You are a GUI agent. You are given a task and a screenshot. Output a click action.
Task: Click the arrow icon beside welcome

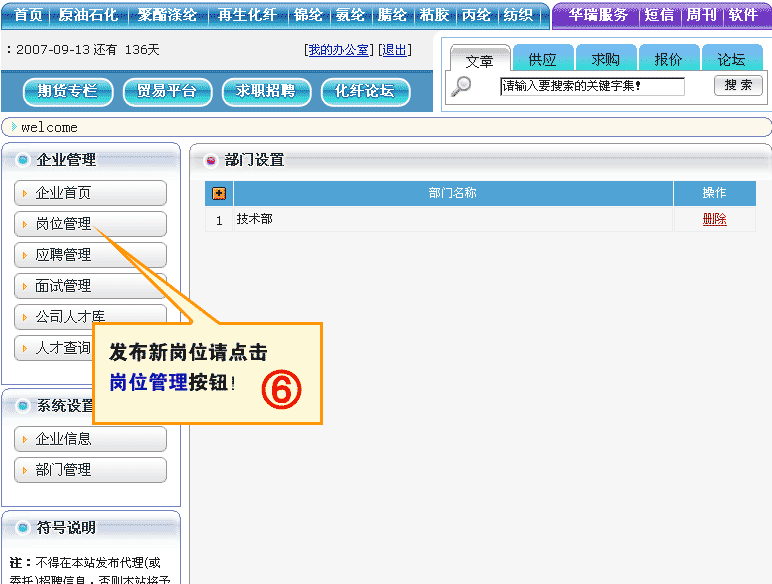coord(13,127)
